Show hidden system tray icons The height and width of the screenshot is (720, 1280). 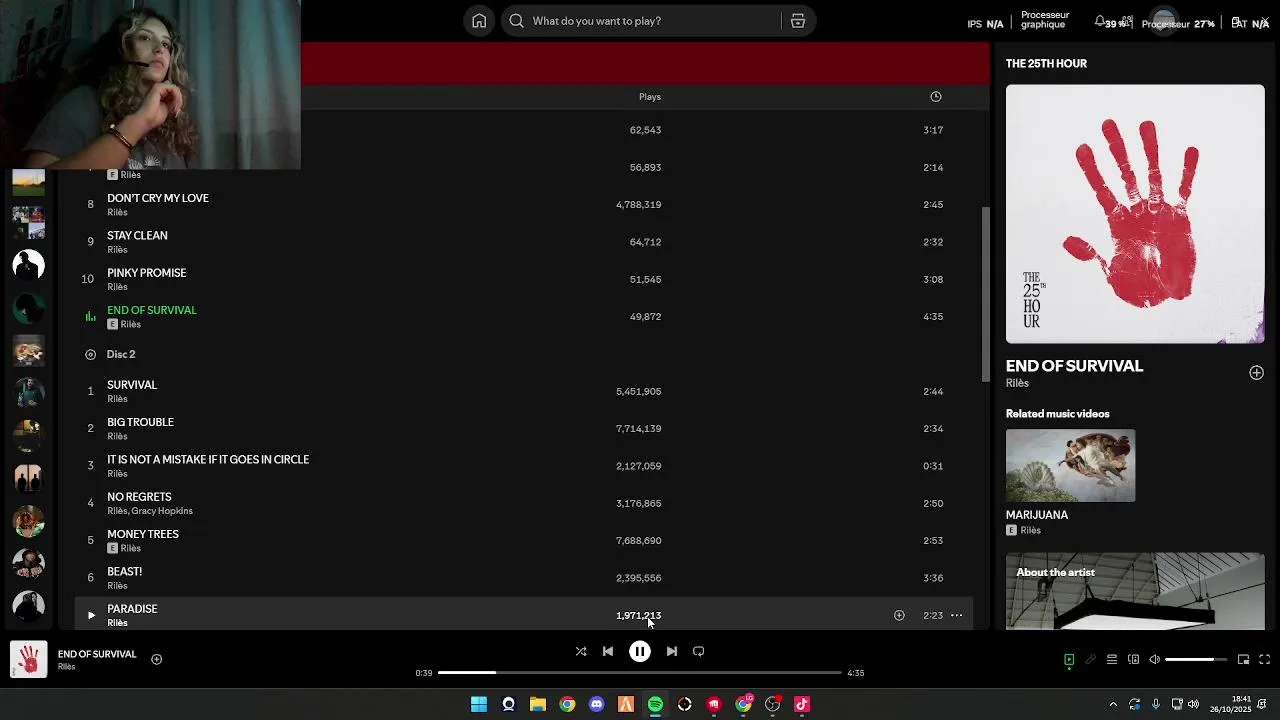click(1113, 704)
